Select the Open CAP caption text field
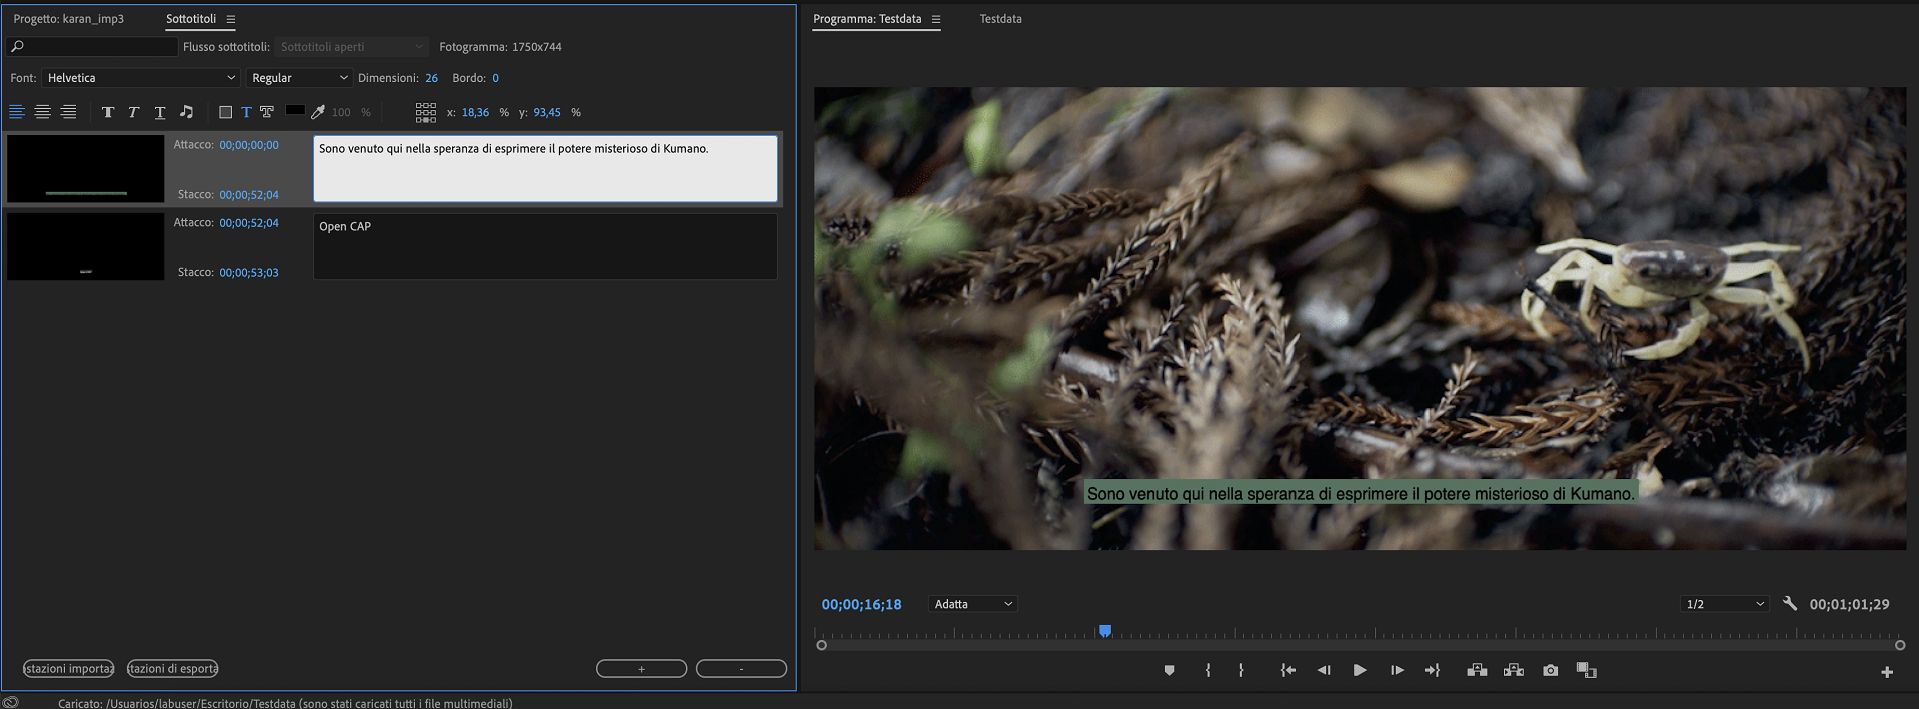 [545, 246]
